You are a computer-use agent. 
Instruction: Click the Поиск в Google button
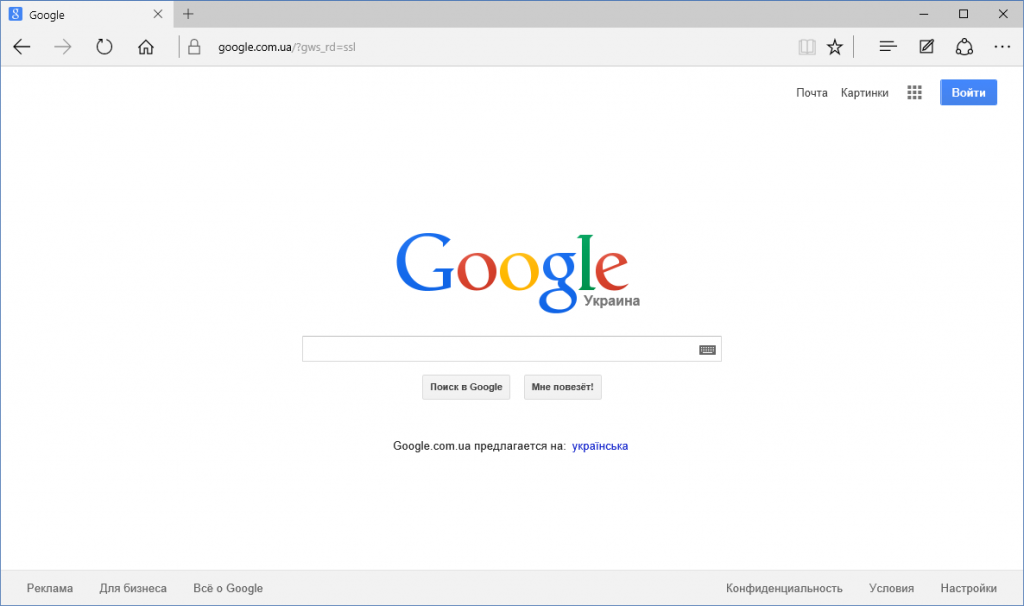click(x=466, y=387)
